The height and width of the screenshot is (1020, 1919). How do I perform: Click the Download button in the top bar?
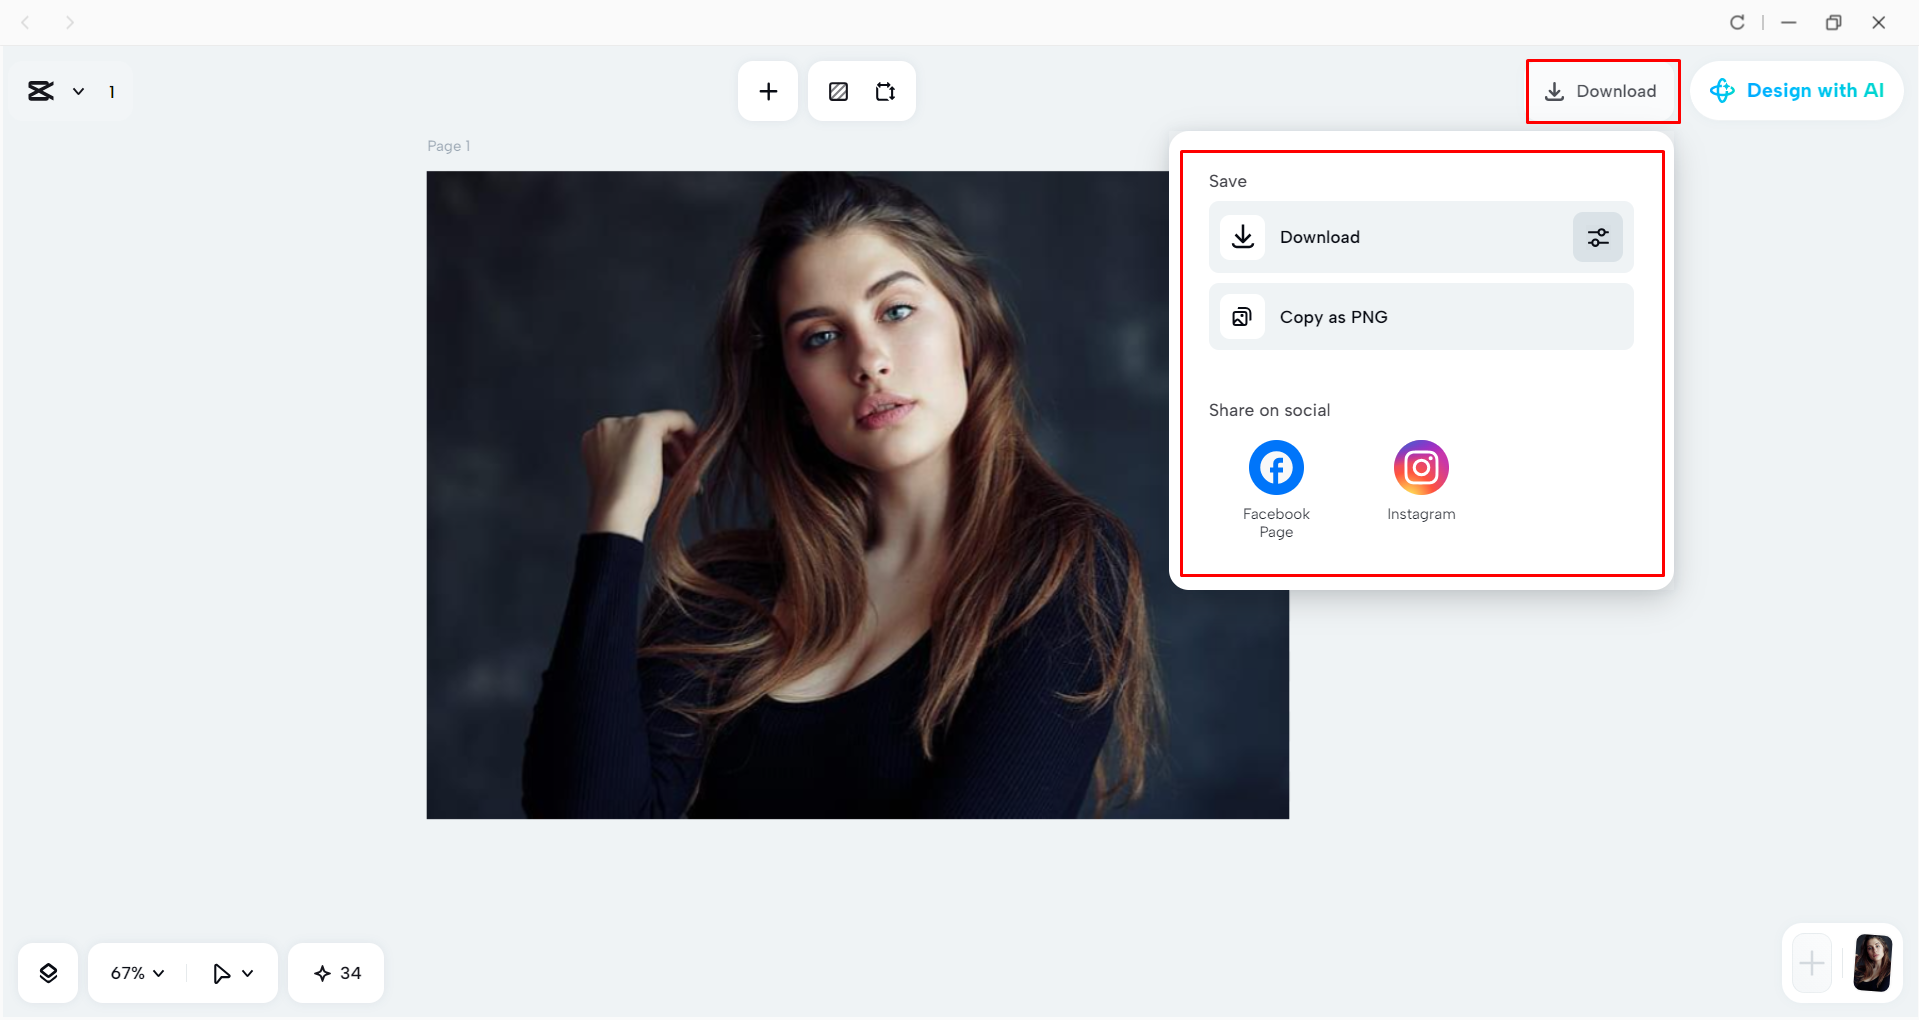(1601, 91)
